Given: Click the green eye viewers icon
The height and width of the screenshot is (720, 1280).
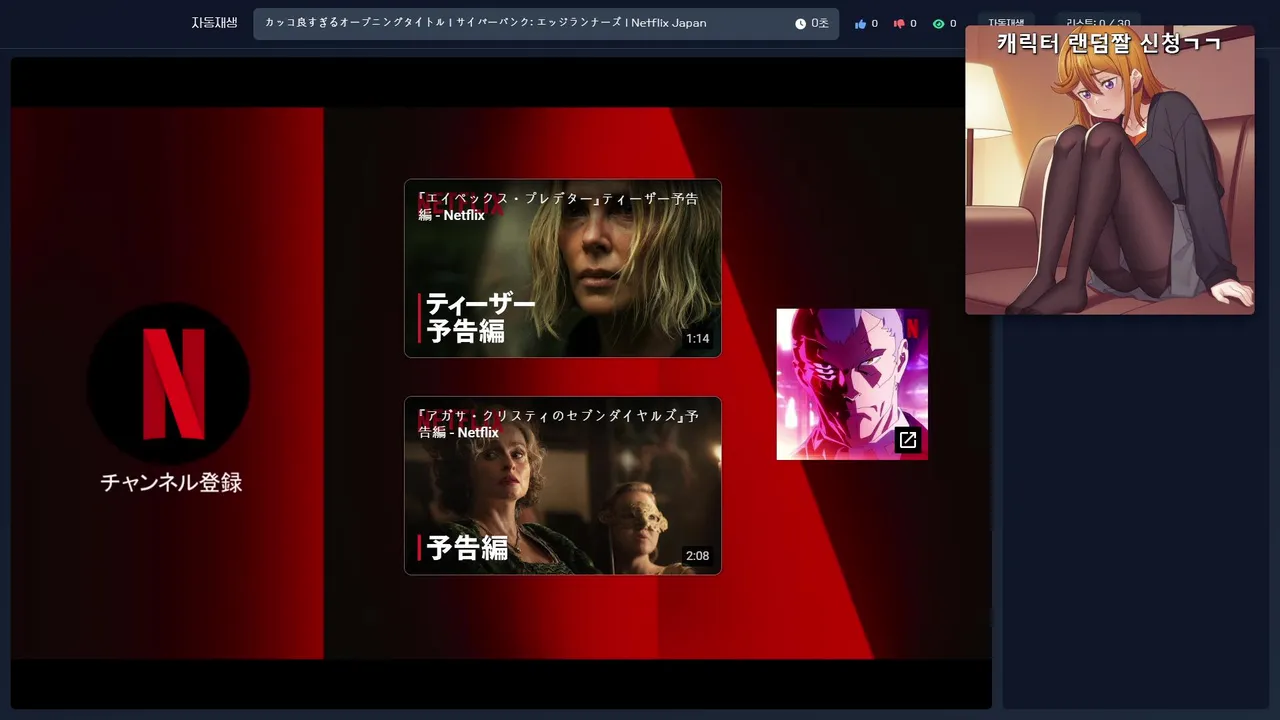Looking at the screenshot, I should pyautogui.click(x=938, y=24).
